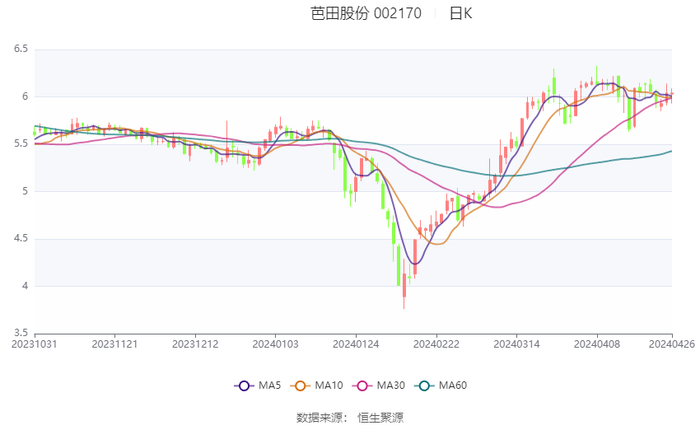Select the 日K label in header
700x426 pixels.
coord(460,14)
